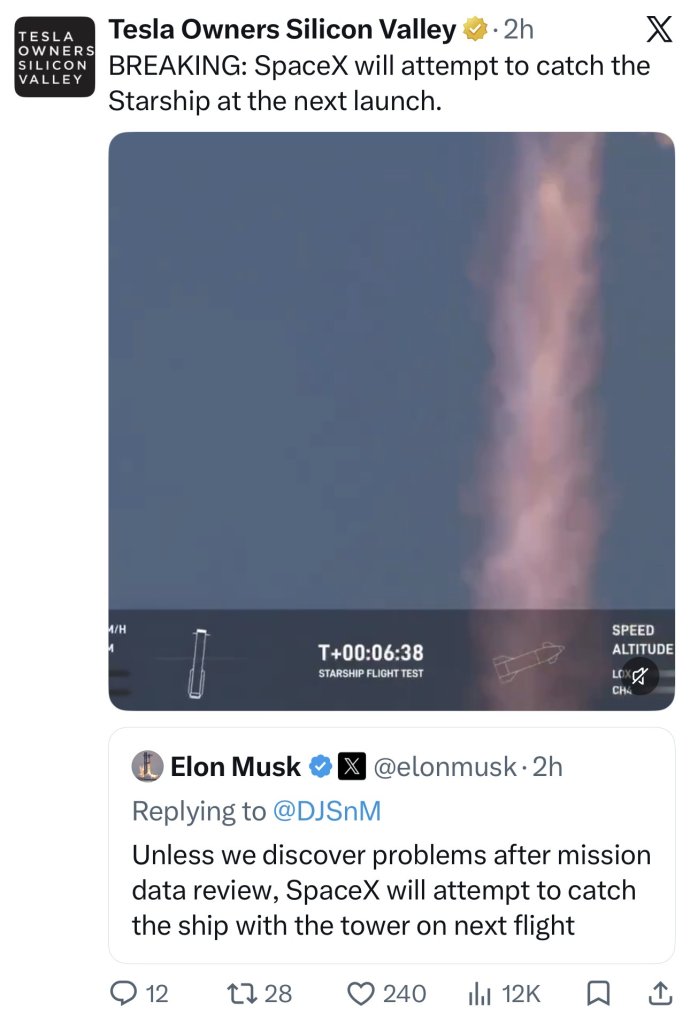Open Elon Musk's avatar in quoted post

tap(148, 766)
